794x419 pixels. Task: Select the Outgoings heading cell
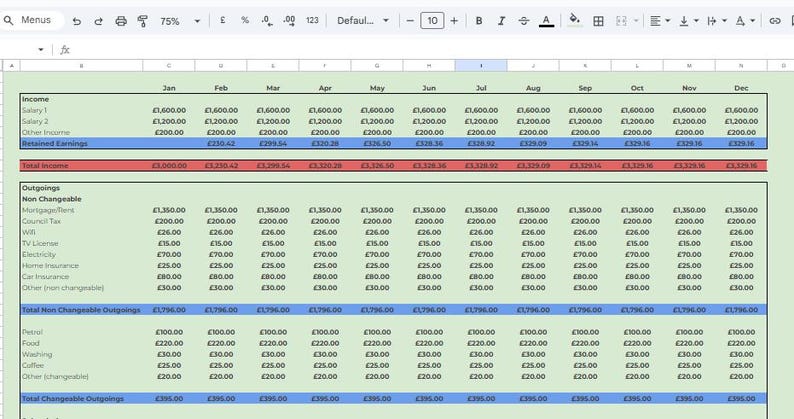coord(82,188)
